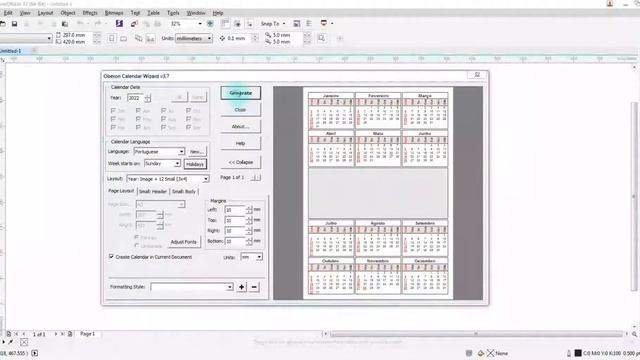Click the Undo arrow in the toolbar
Viewport: 640px width, 360px height.
(x=80, y=24)
